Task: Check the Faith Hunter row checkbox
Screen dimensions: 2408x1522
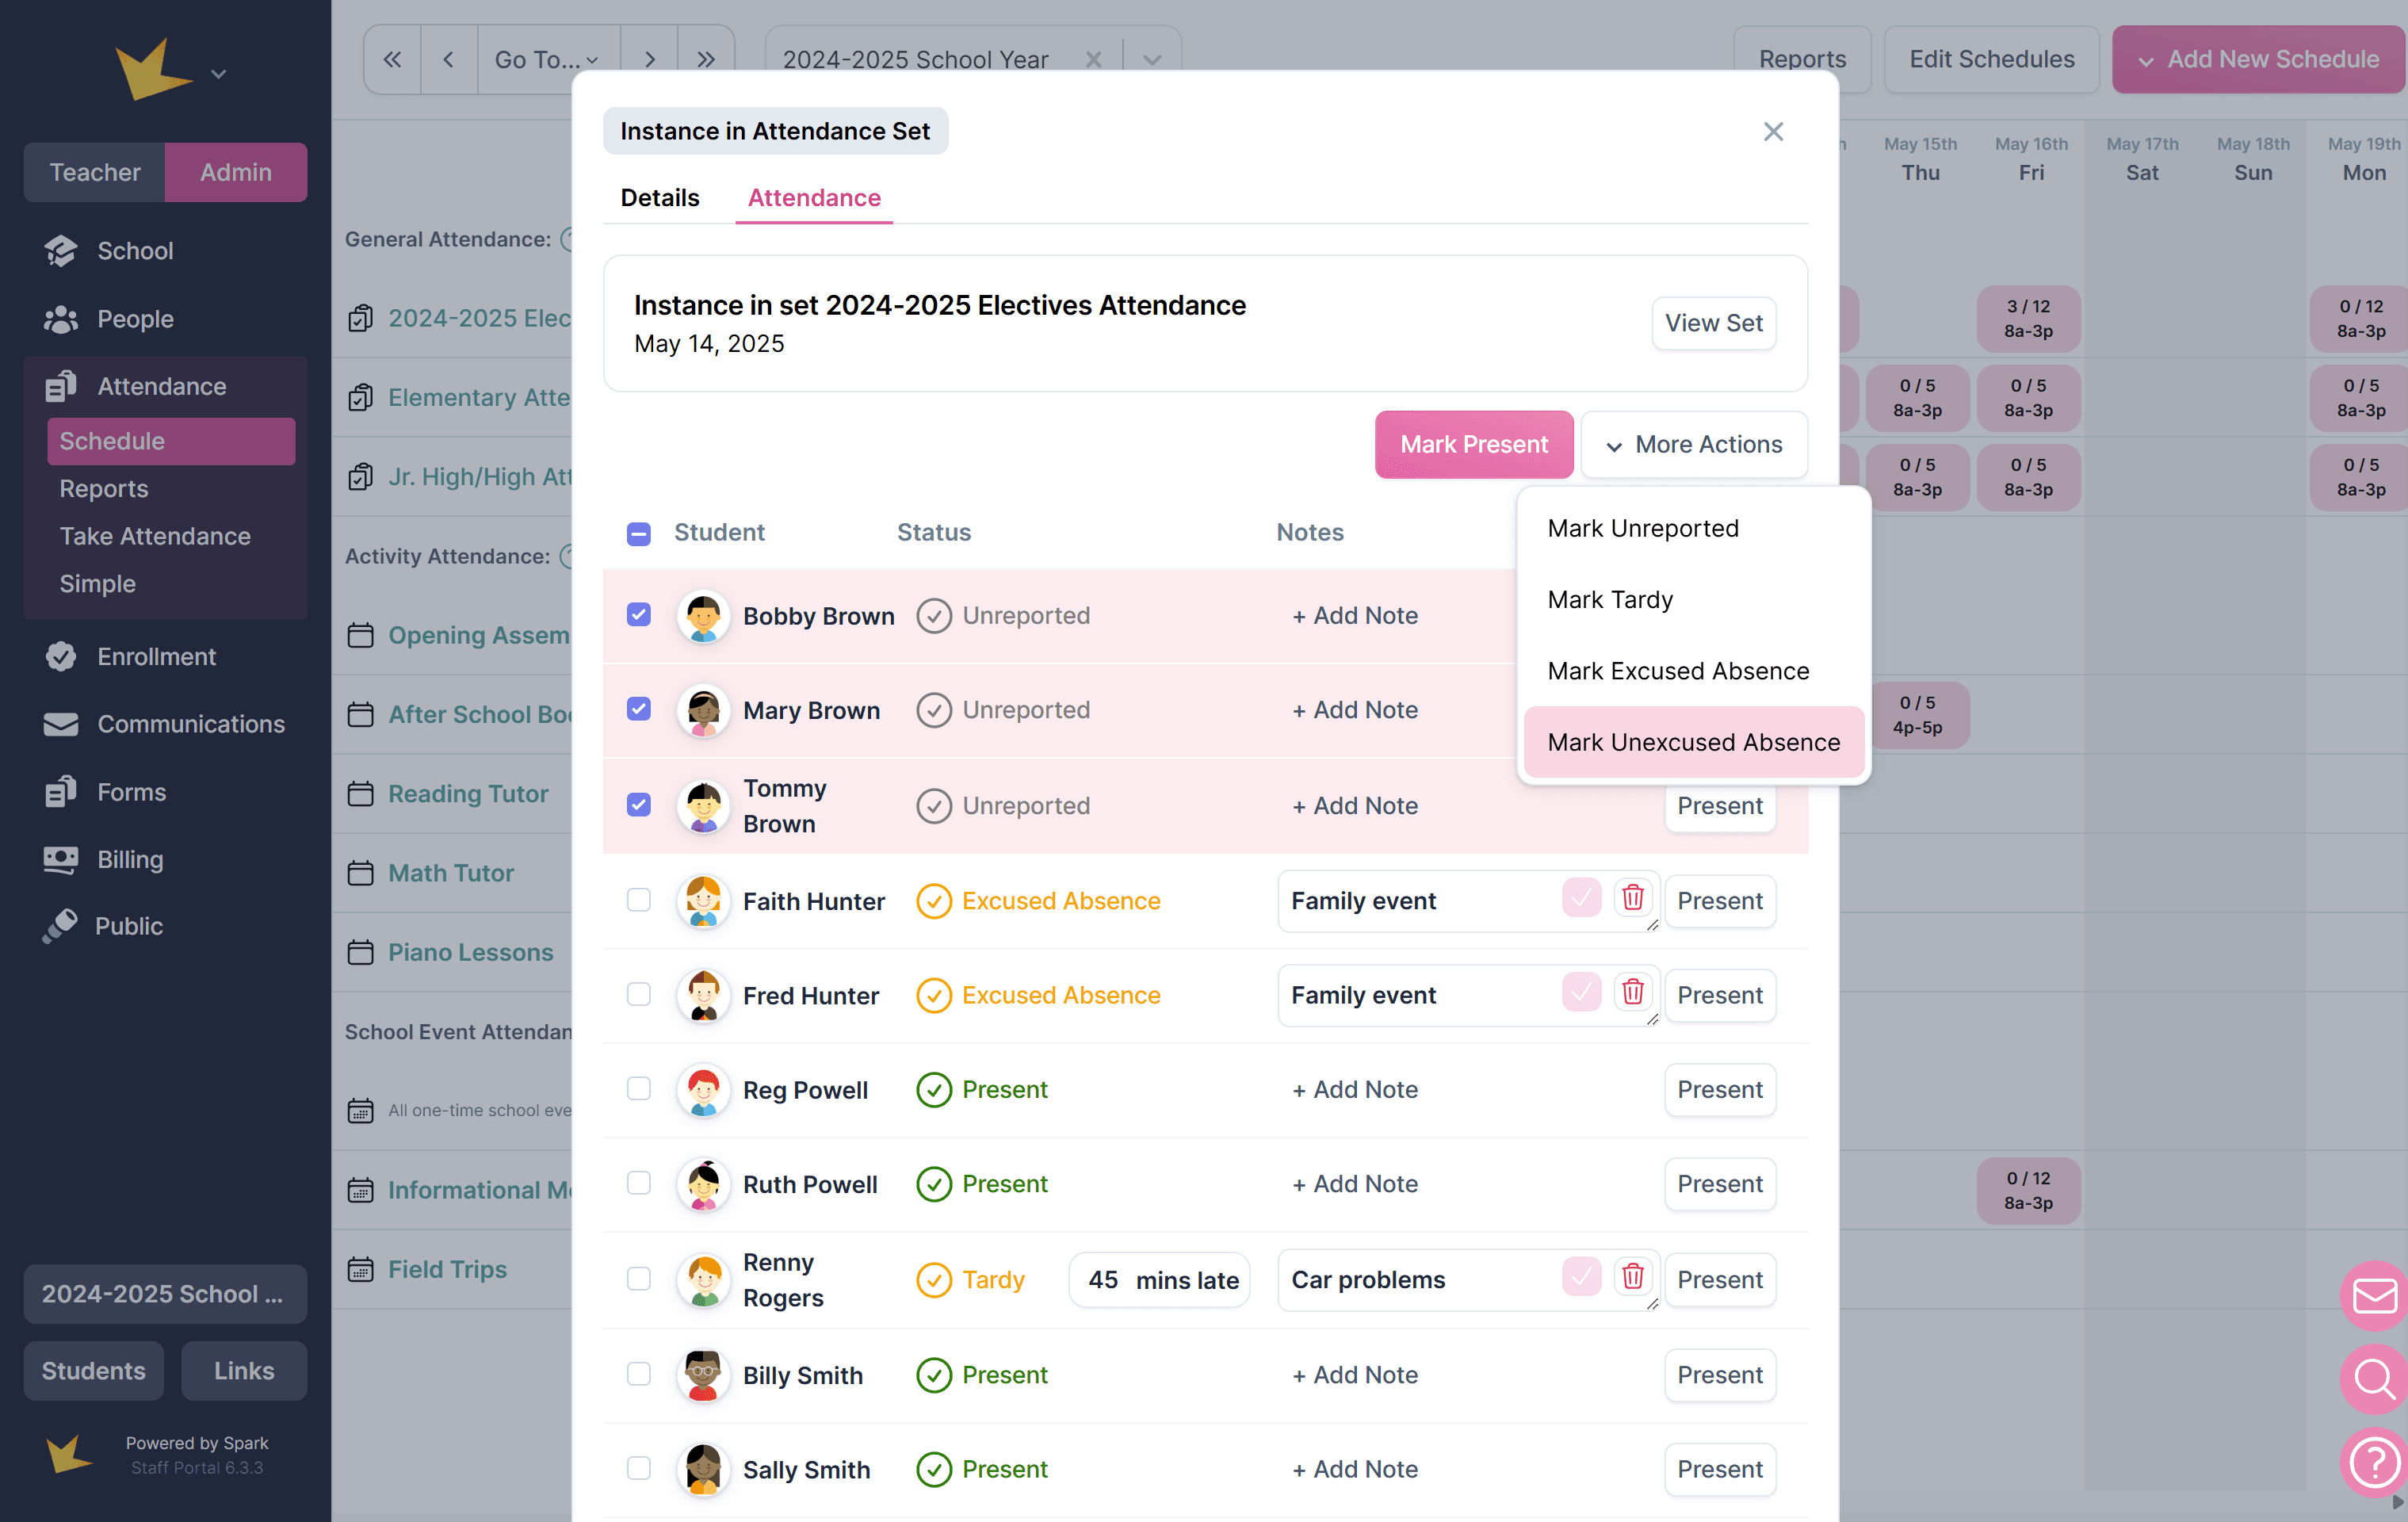Action: pyautogui.click(x=638, y=900)
